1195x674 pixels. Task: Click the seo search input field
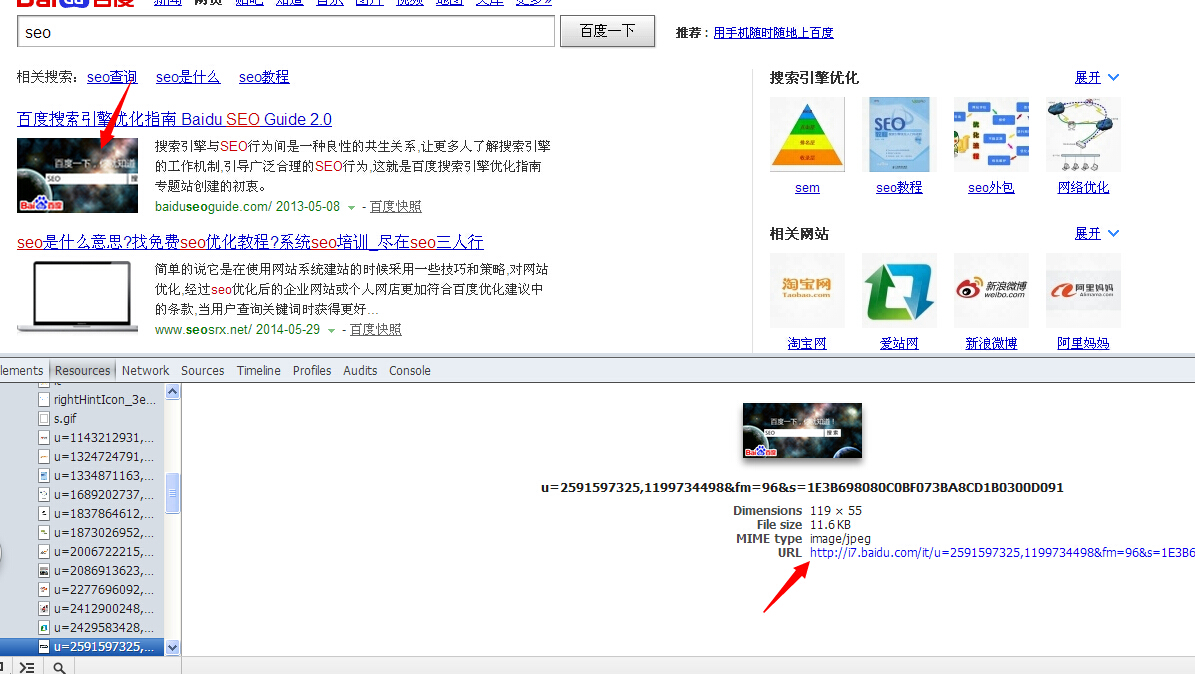286,32
